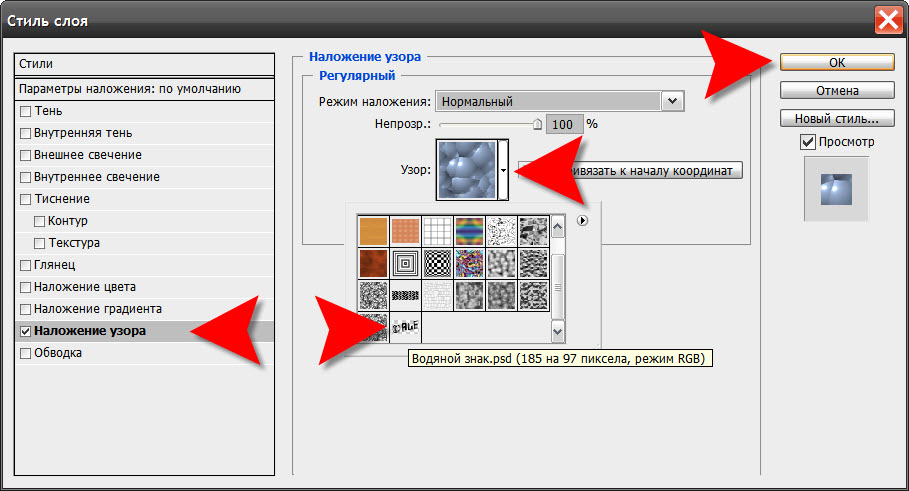The image size is (909, 491).
Task: Open Параметры наложения: по умолчанию row
Action: click(144, 89)
